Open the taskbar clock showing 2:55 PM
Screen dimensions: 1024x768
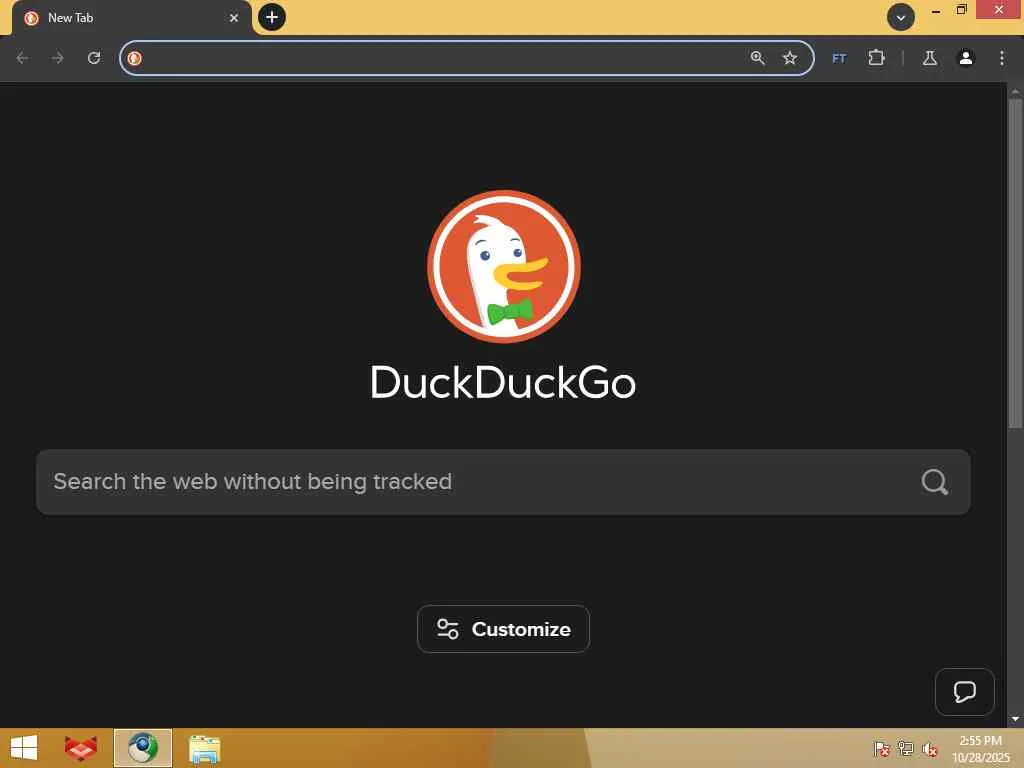[980, 749]
